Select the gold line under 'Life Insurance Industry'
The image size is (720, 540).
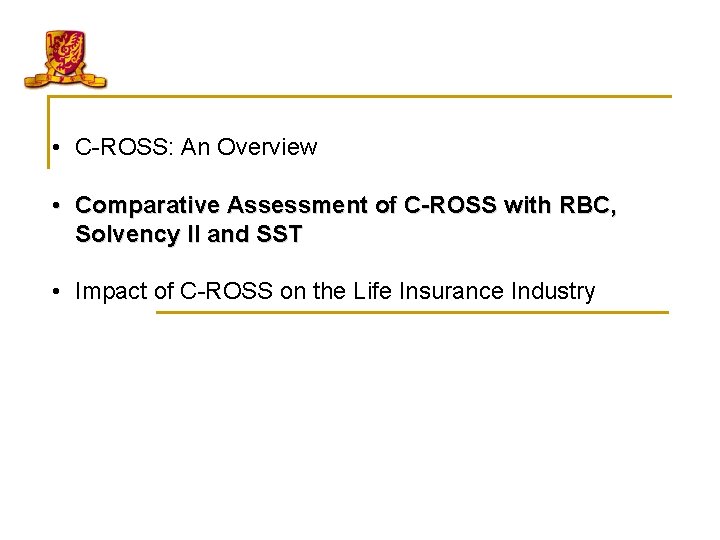412,313
